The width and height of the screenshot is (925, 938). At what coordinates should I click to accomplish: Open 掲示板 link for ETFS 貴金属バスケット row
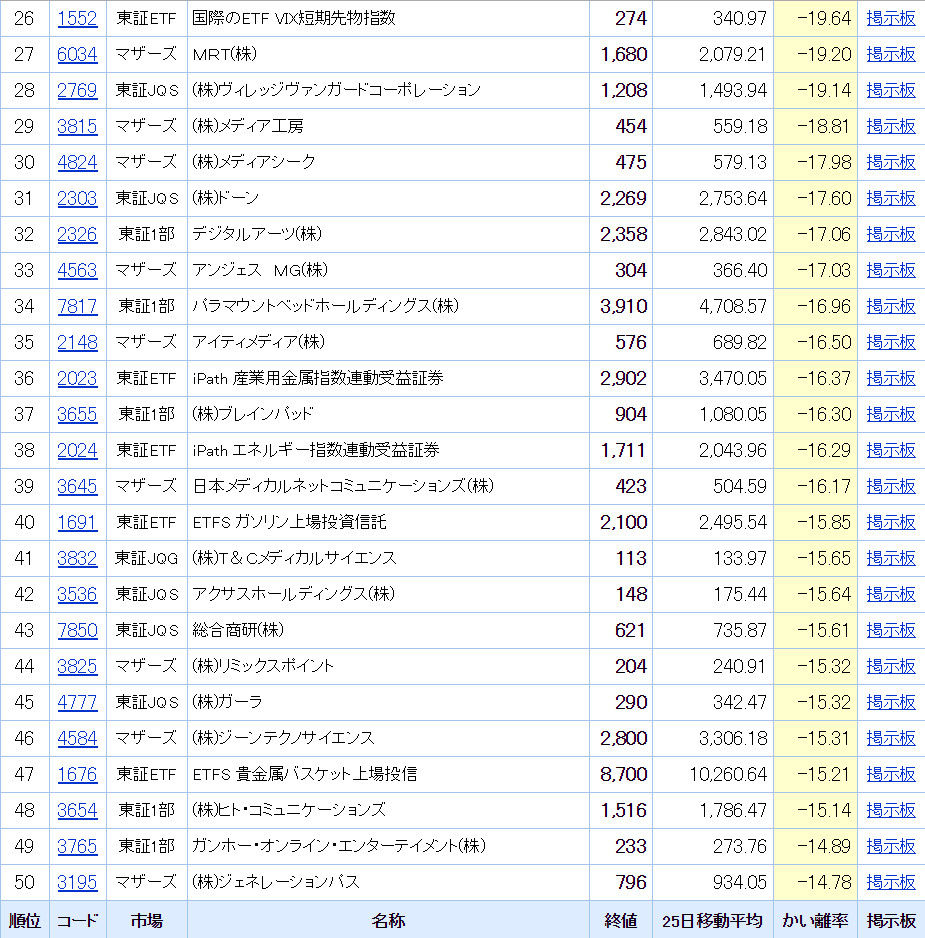(891, 774)
